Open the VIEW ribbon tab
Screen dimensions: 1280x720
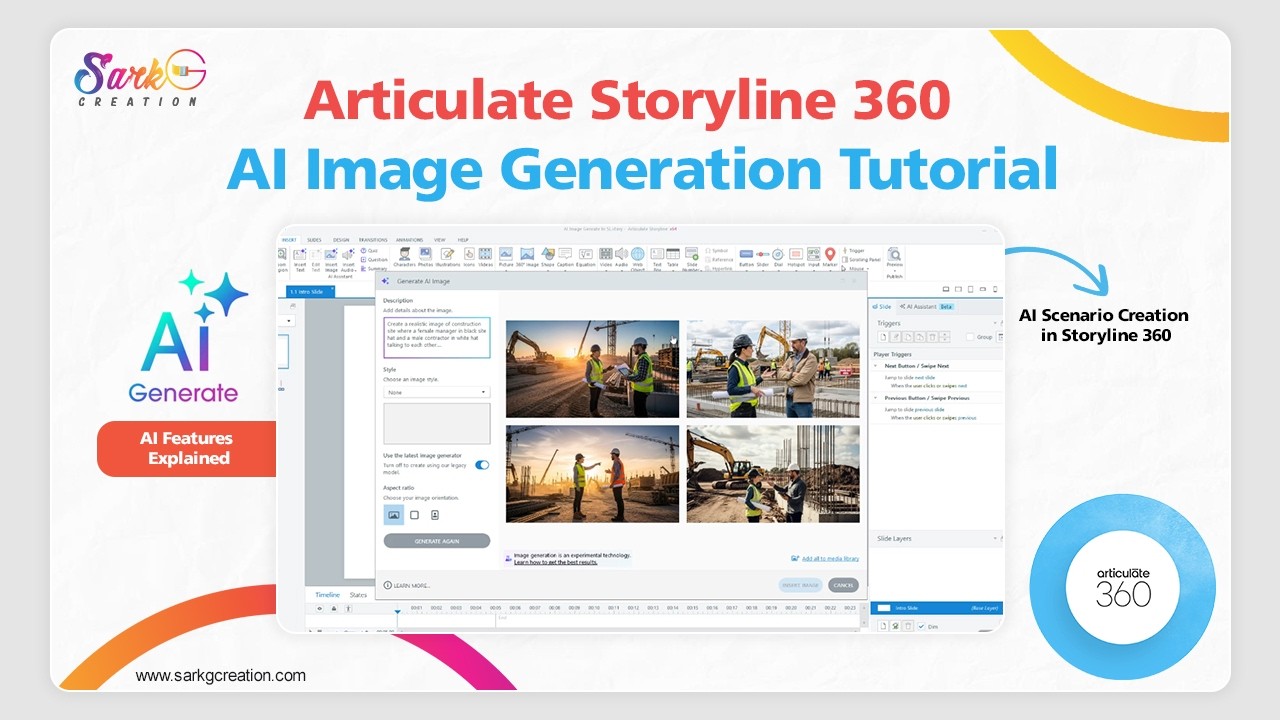[440, 240]
